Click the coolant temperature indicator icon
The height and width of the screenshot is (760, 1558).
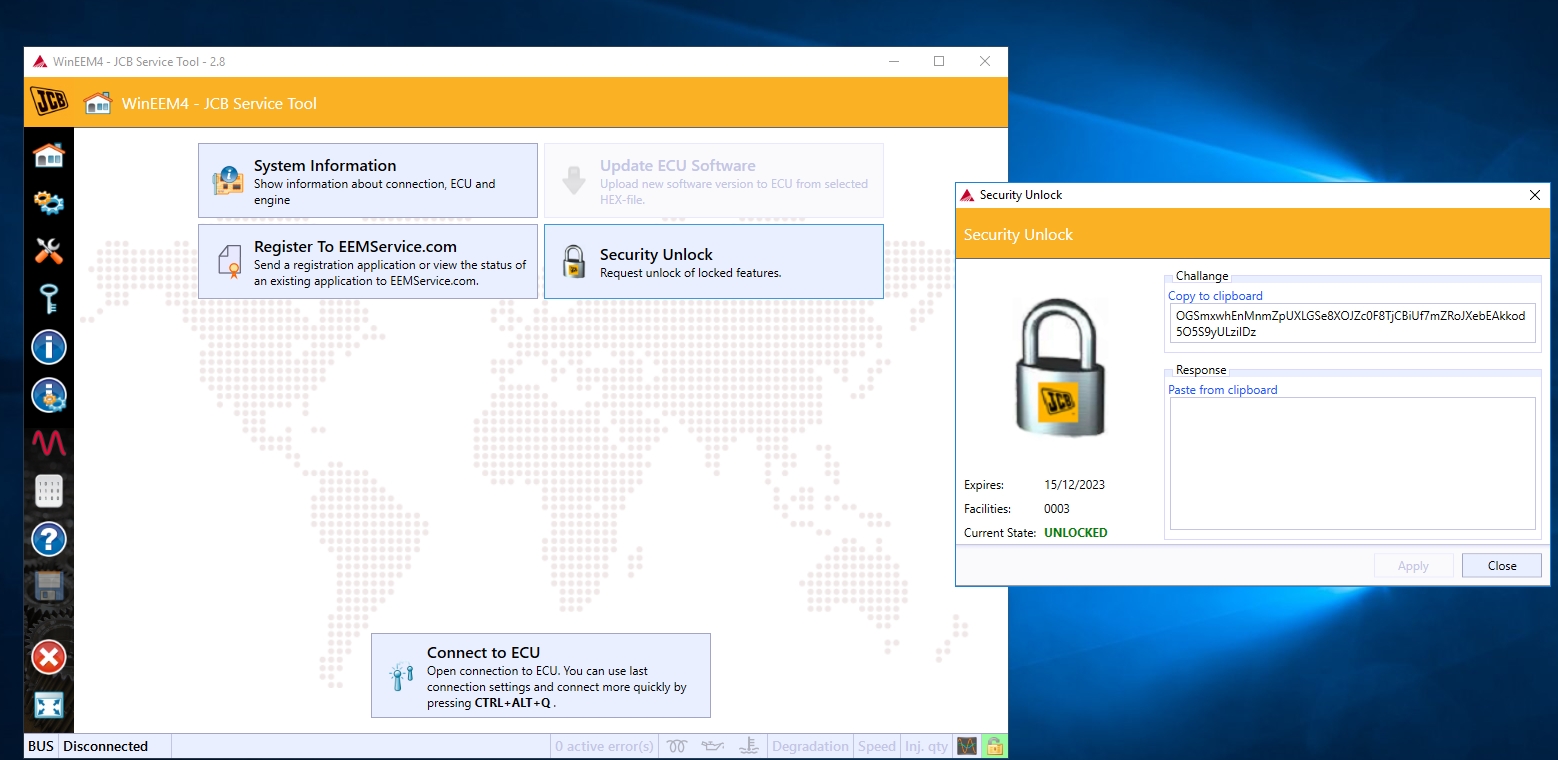click(x=748, y=745)
